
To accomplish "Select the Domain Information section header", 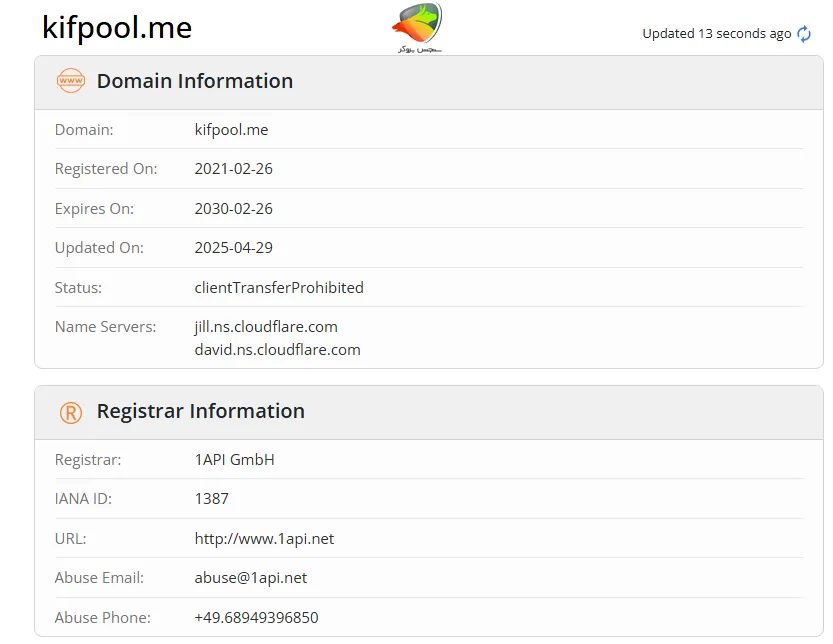I will 195,81.
